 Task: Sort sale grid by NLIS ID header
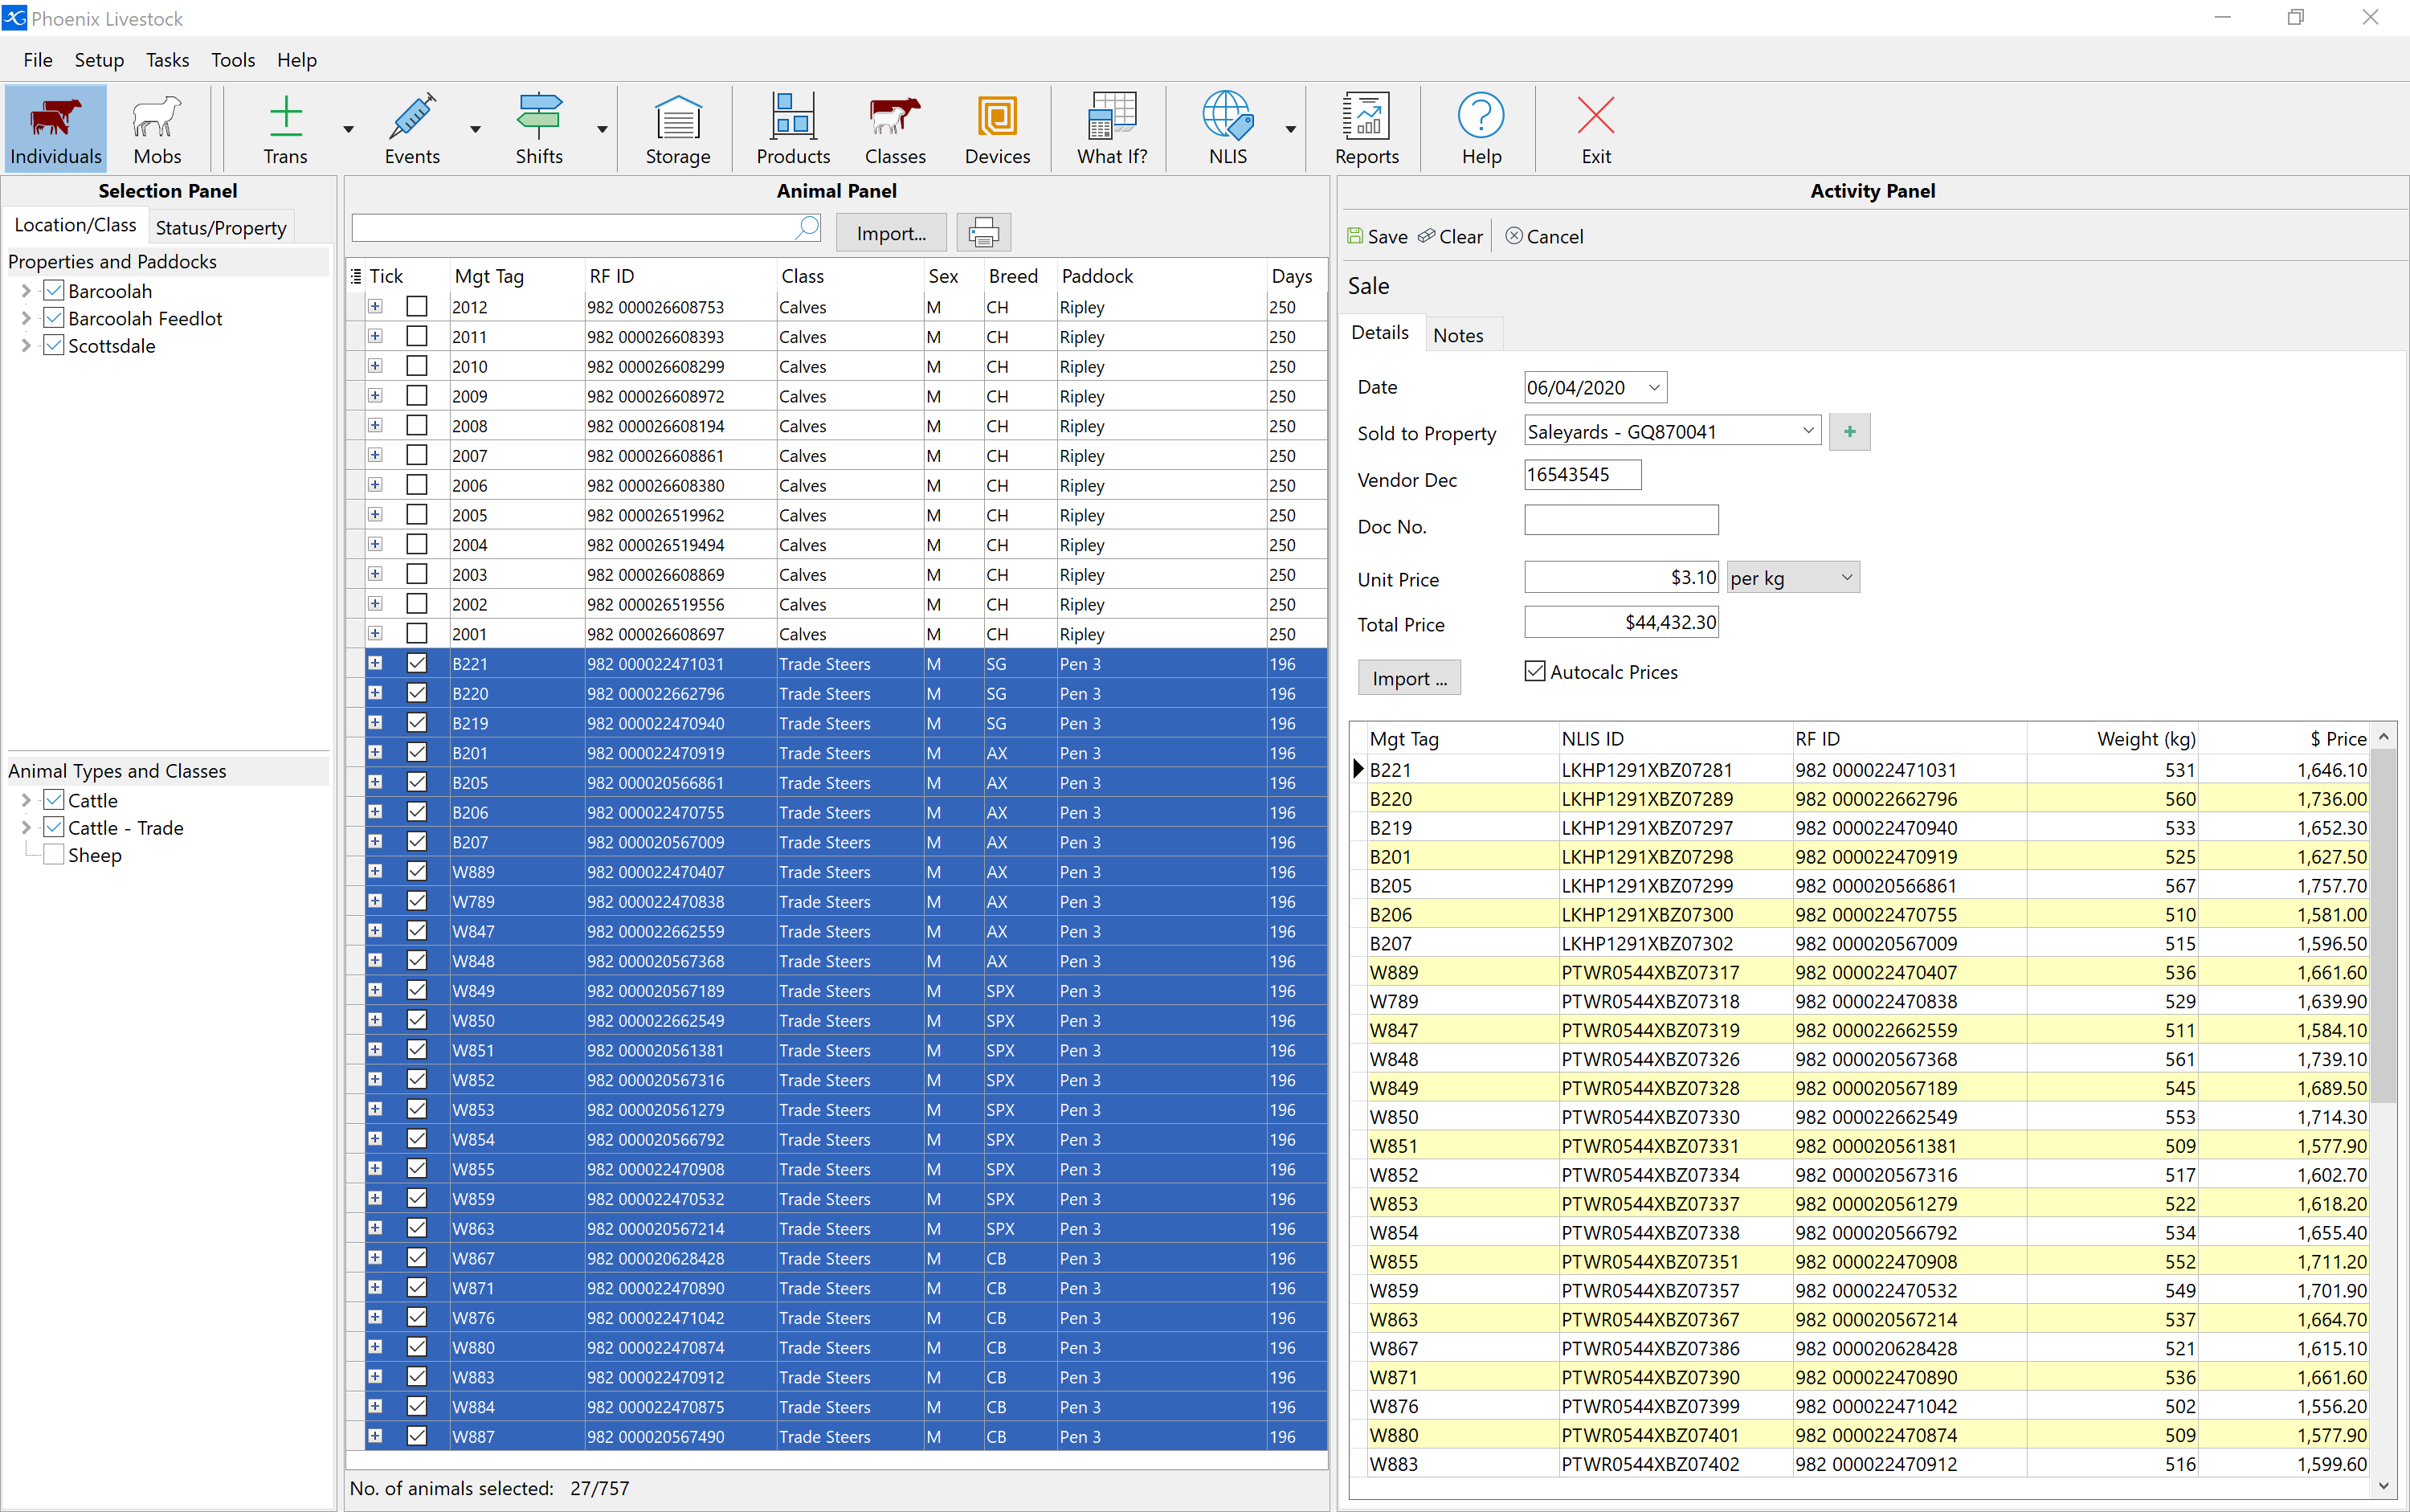click(1674, 739)
